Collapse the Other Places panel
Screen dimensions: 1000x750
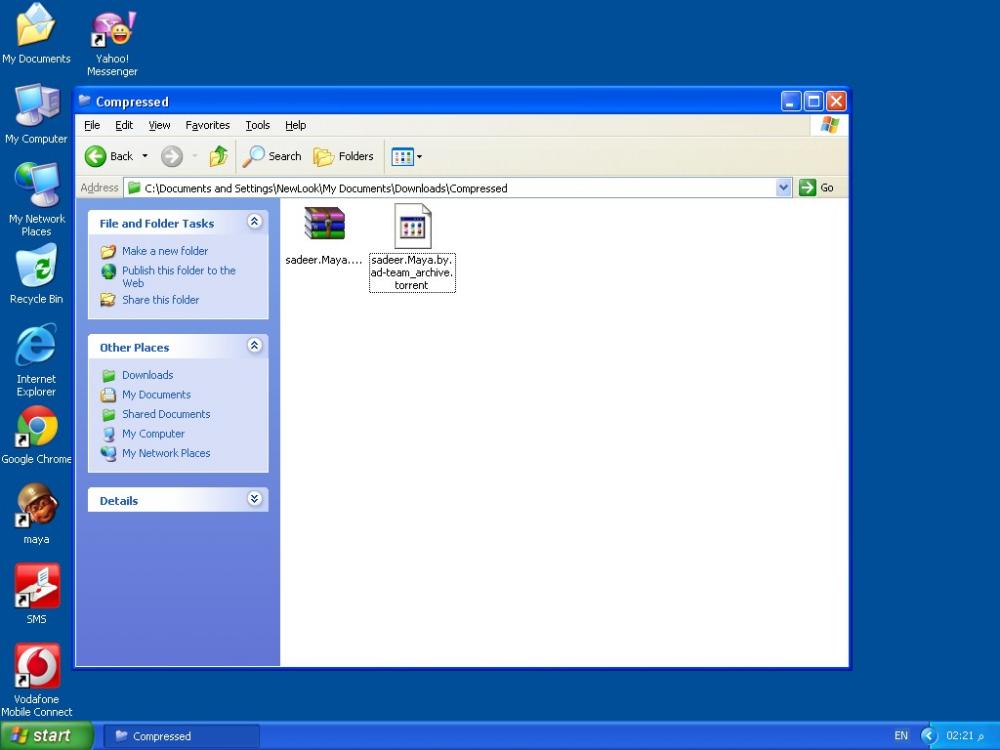[x=254, y=345]
